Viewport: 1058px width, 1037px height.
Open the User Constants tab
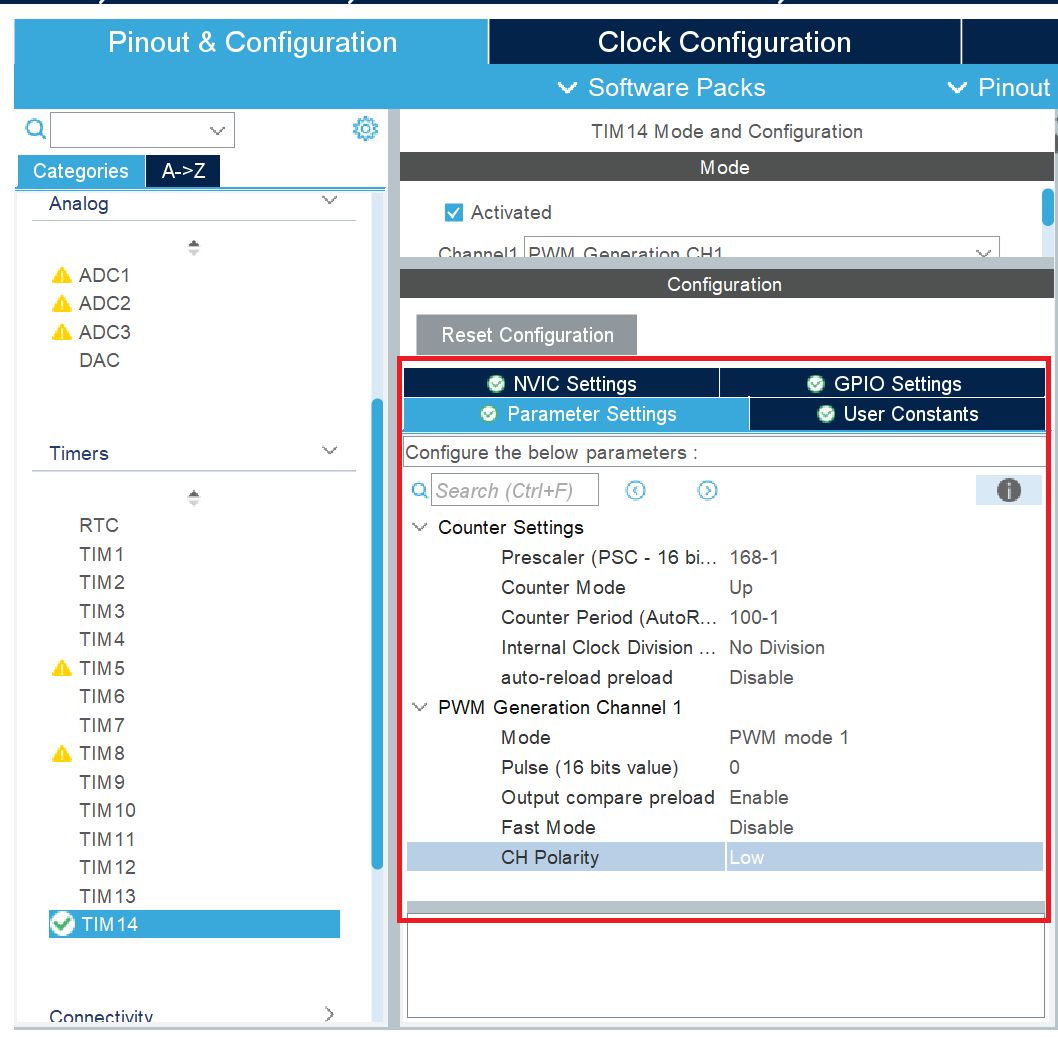click(x=897, y=414)
